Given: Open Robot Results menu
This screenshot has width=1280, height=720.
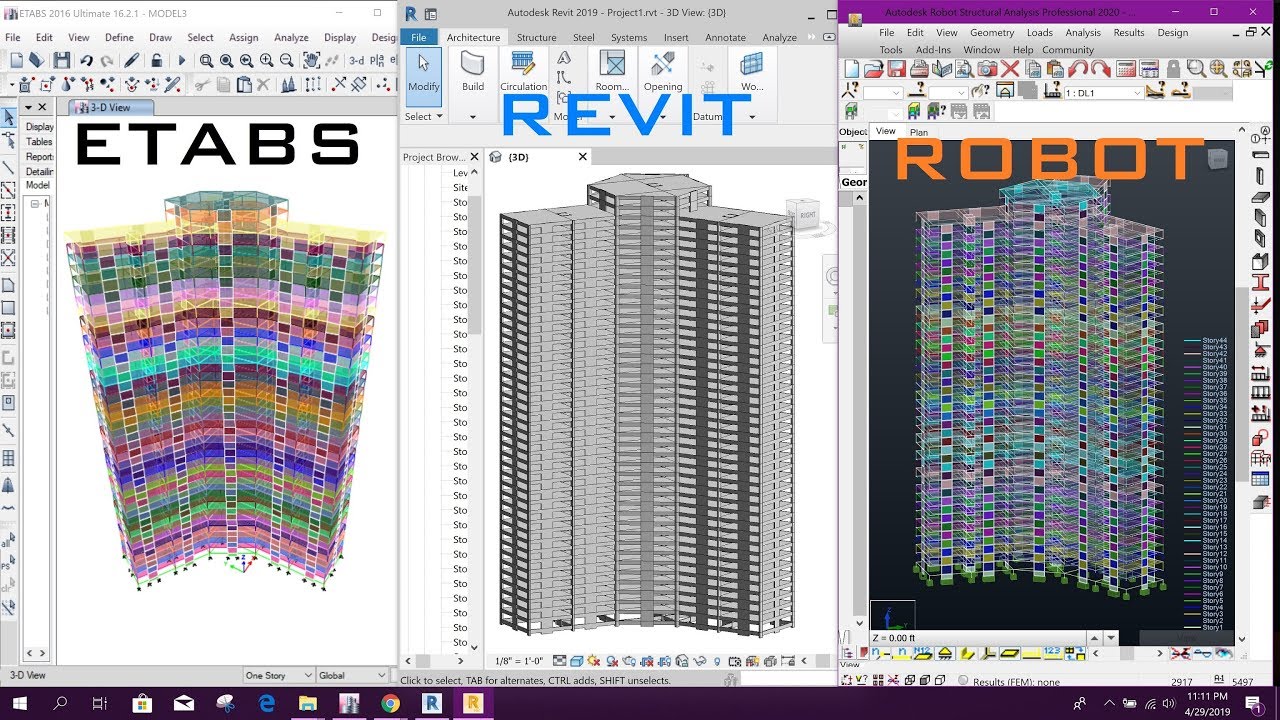Looking at the screenshot, I should click(x=1128, y=33).
